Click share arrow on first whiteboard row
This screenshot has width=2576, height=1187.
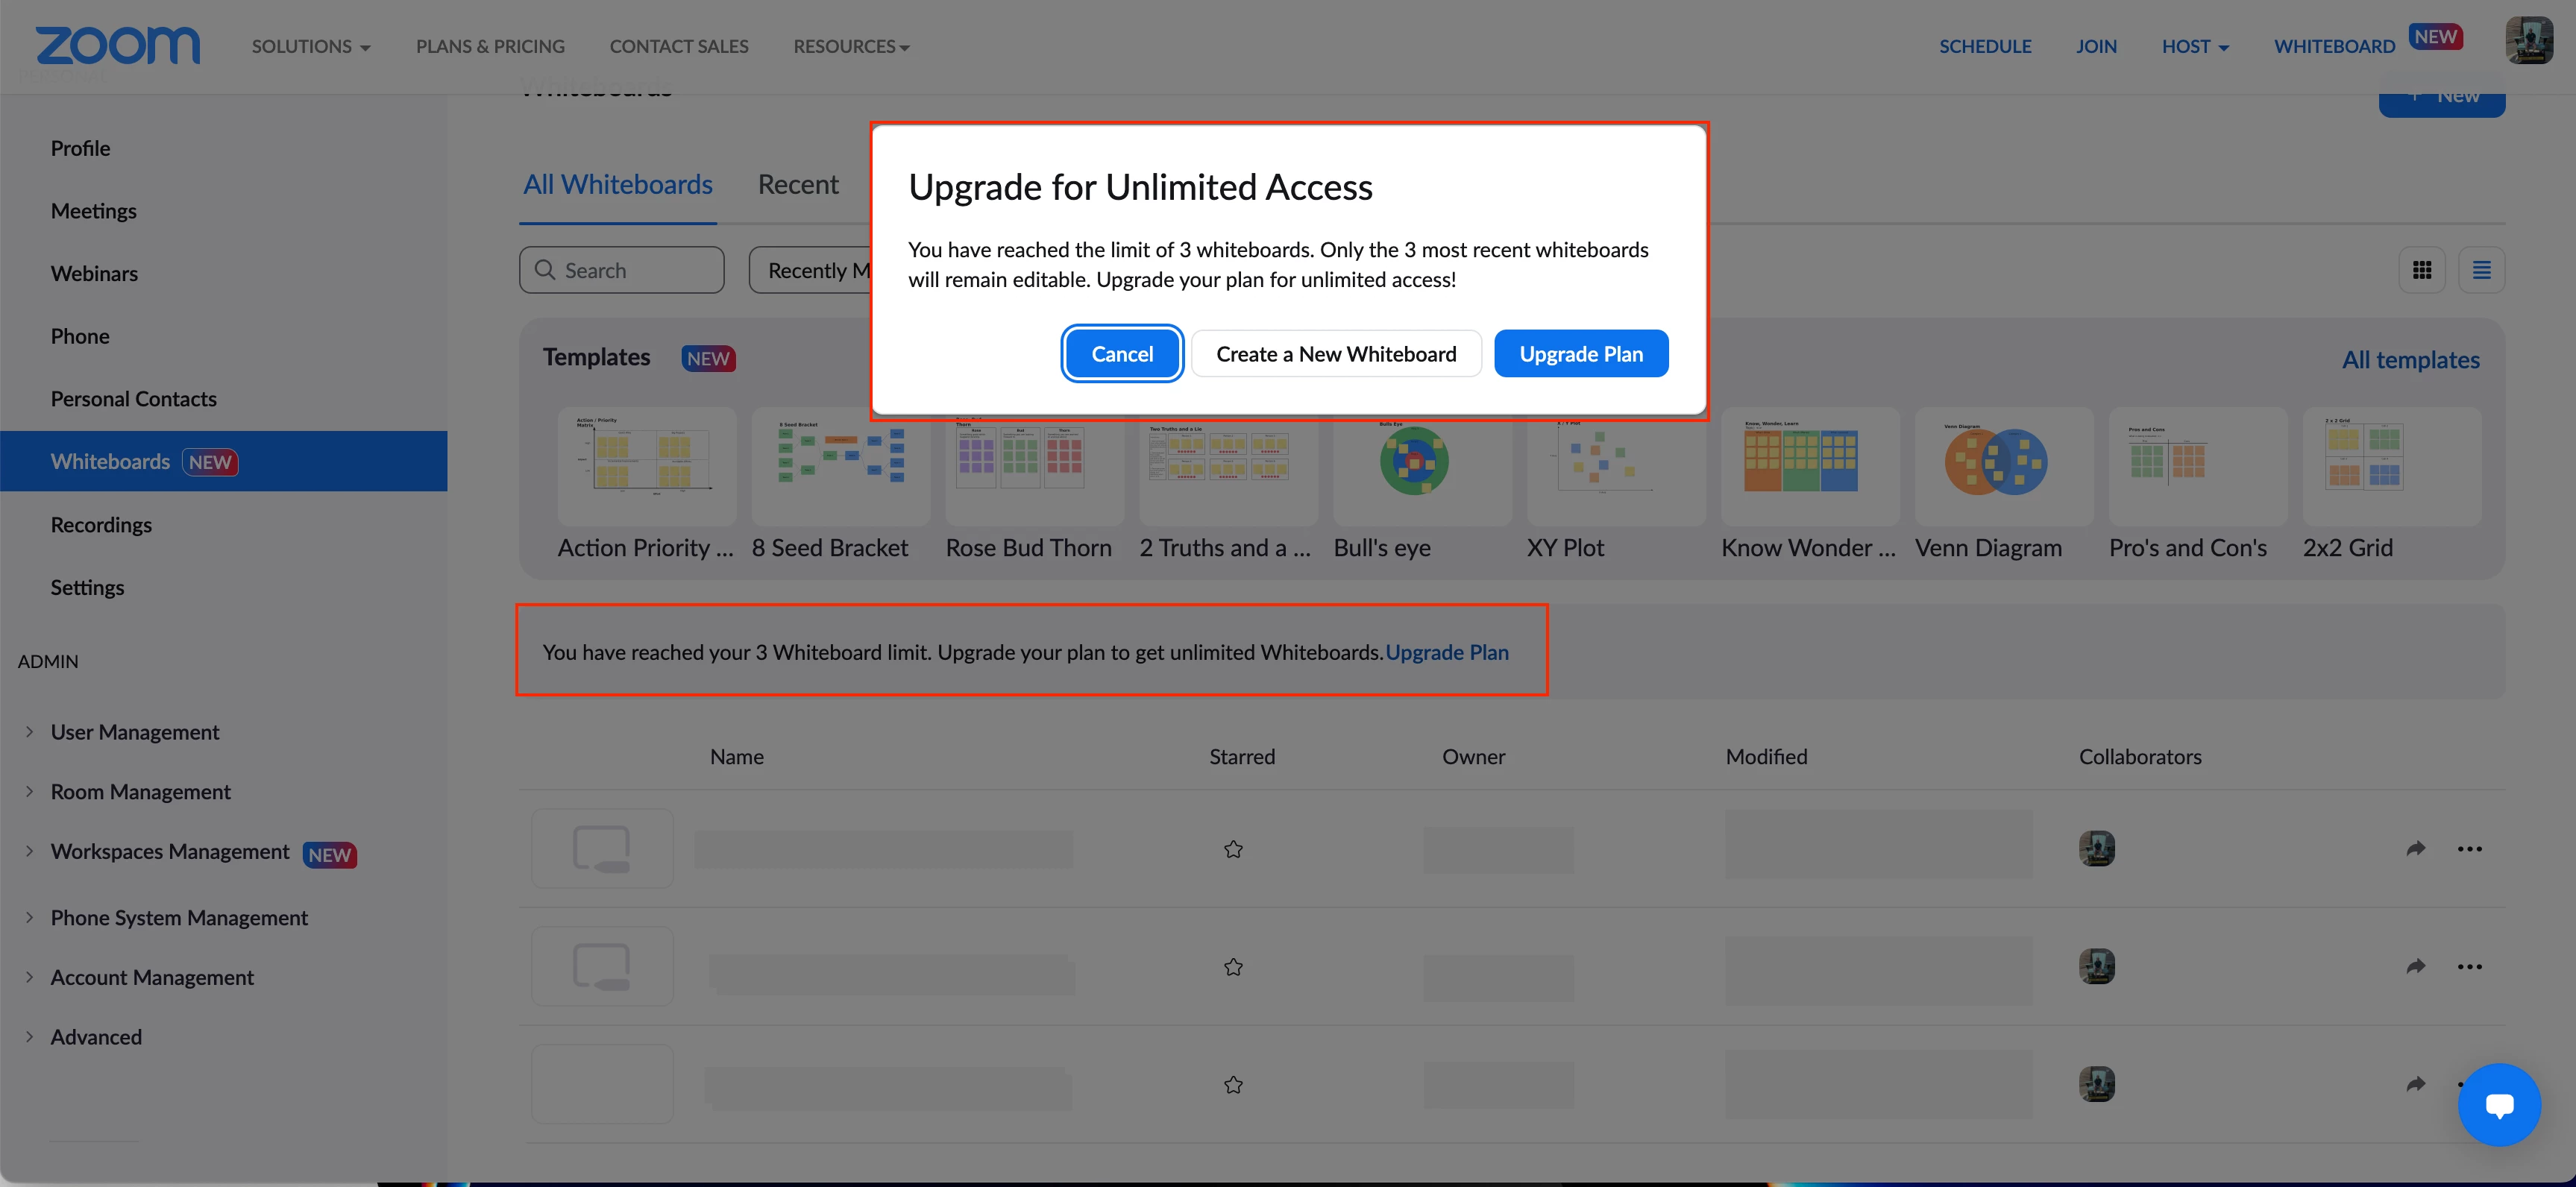[2415, 849]
